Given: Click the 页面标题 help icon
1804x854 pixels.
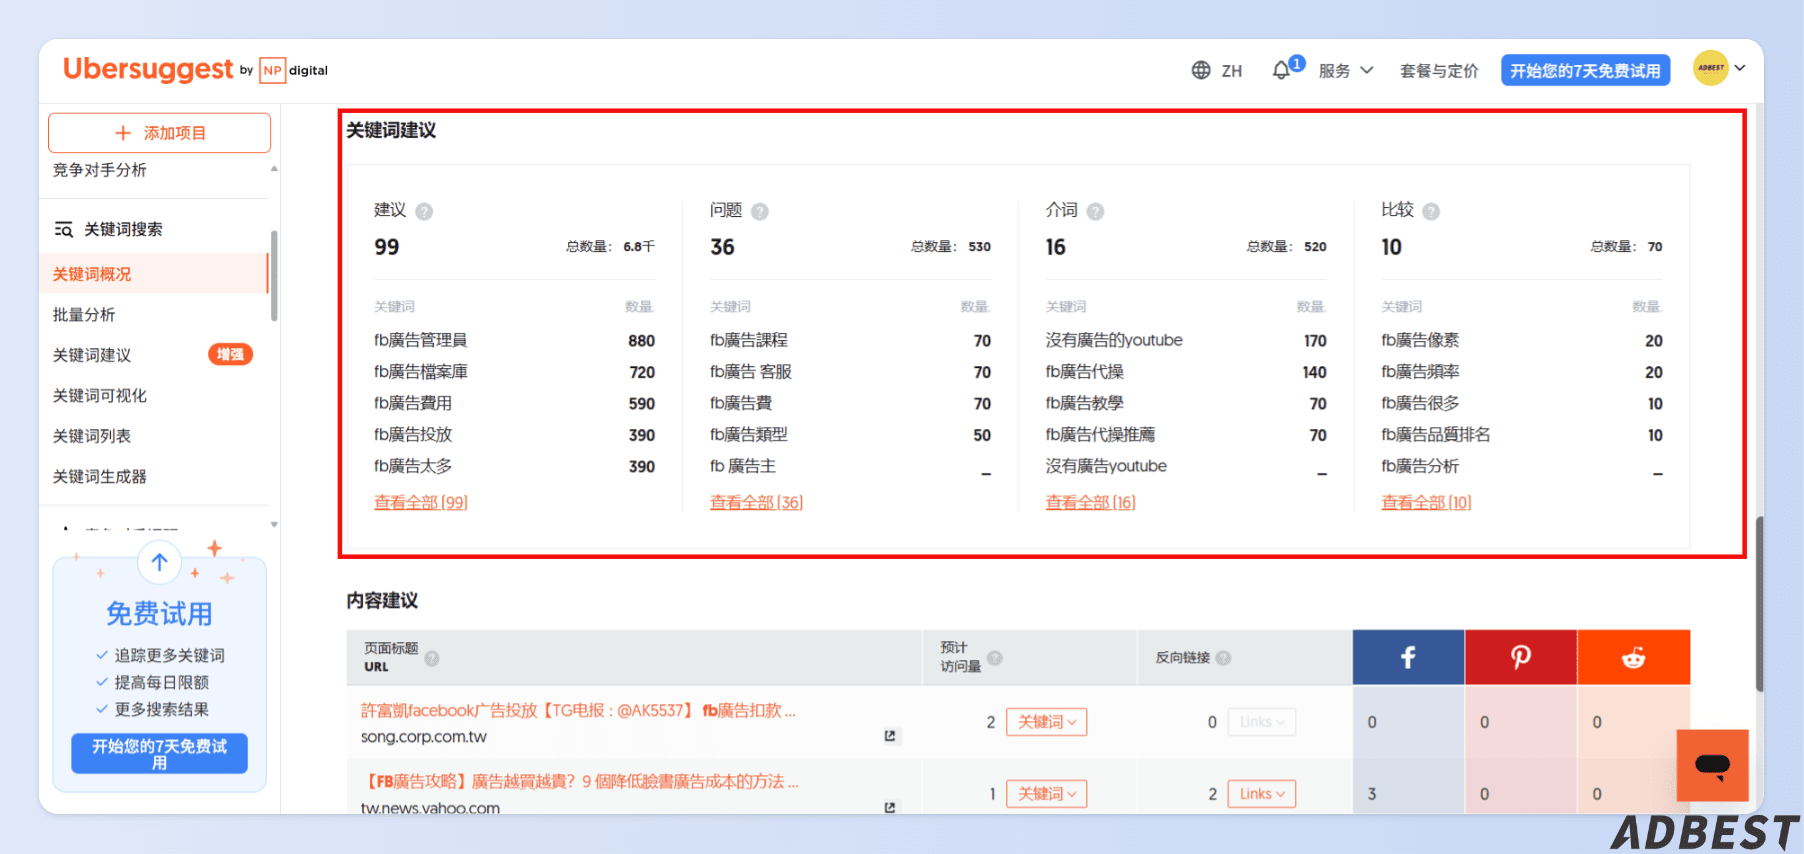Looking at the screenshot, I should pyautogui.click(x=432, y=658).
